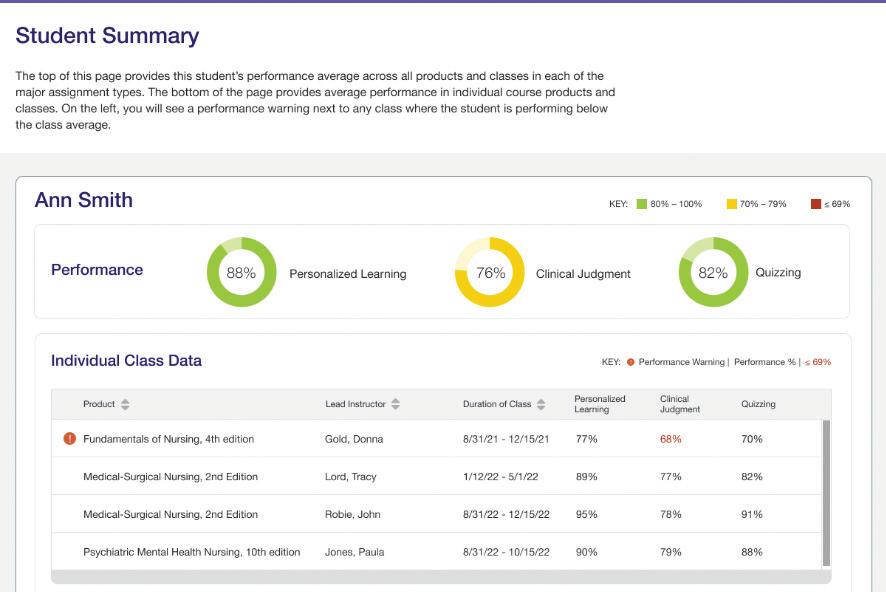886x592 pixels.
Task: Click the Quizzing column header
Action: pyautogui.click(x=758, y=404)
